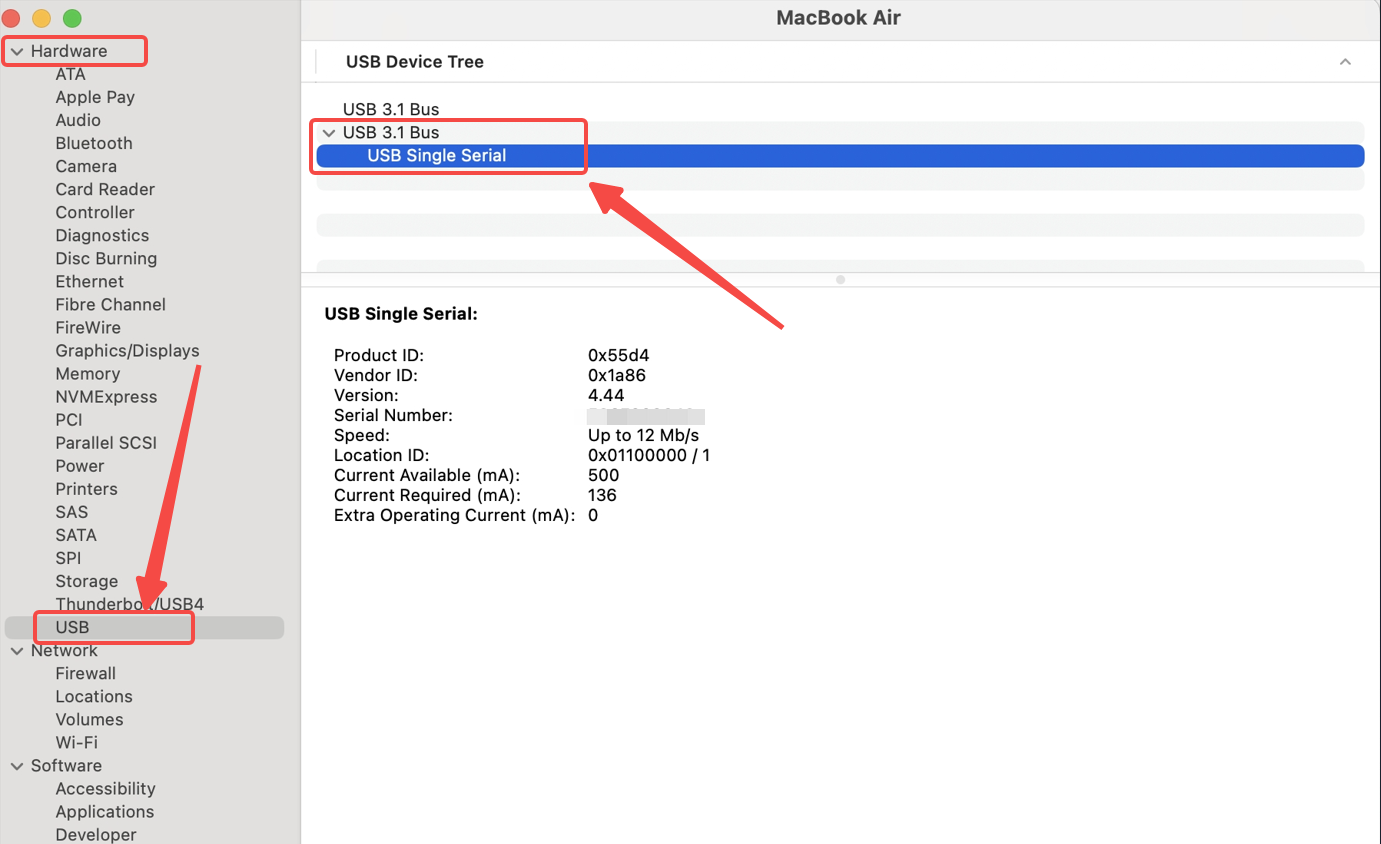Select Locations in the sidebar
Screen dimensions: 1381x844
[94, 696]
